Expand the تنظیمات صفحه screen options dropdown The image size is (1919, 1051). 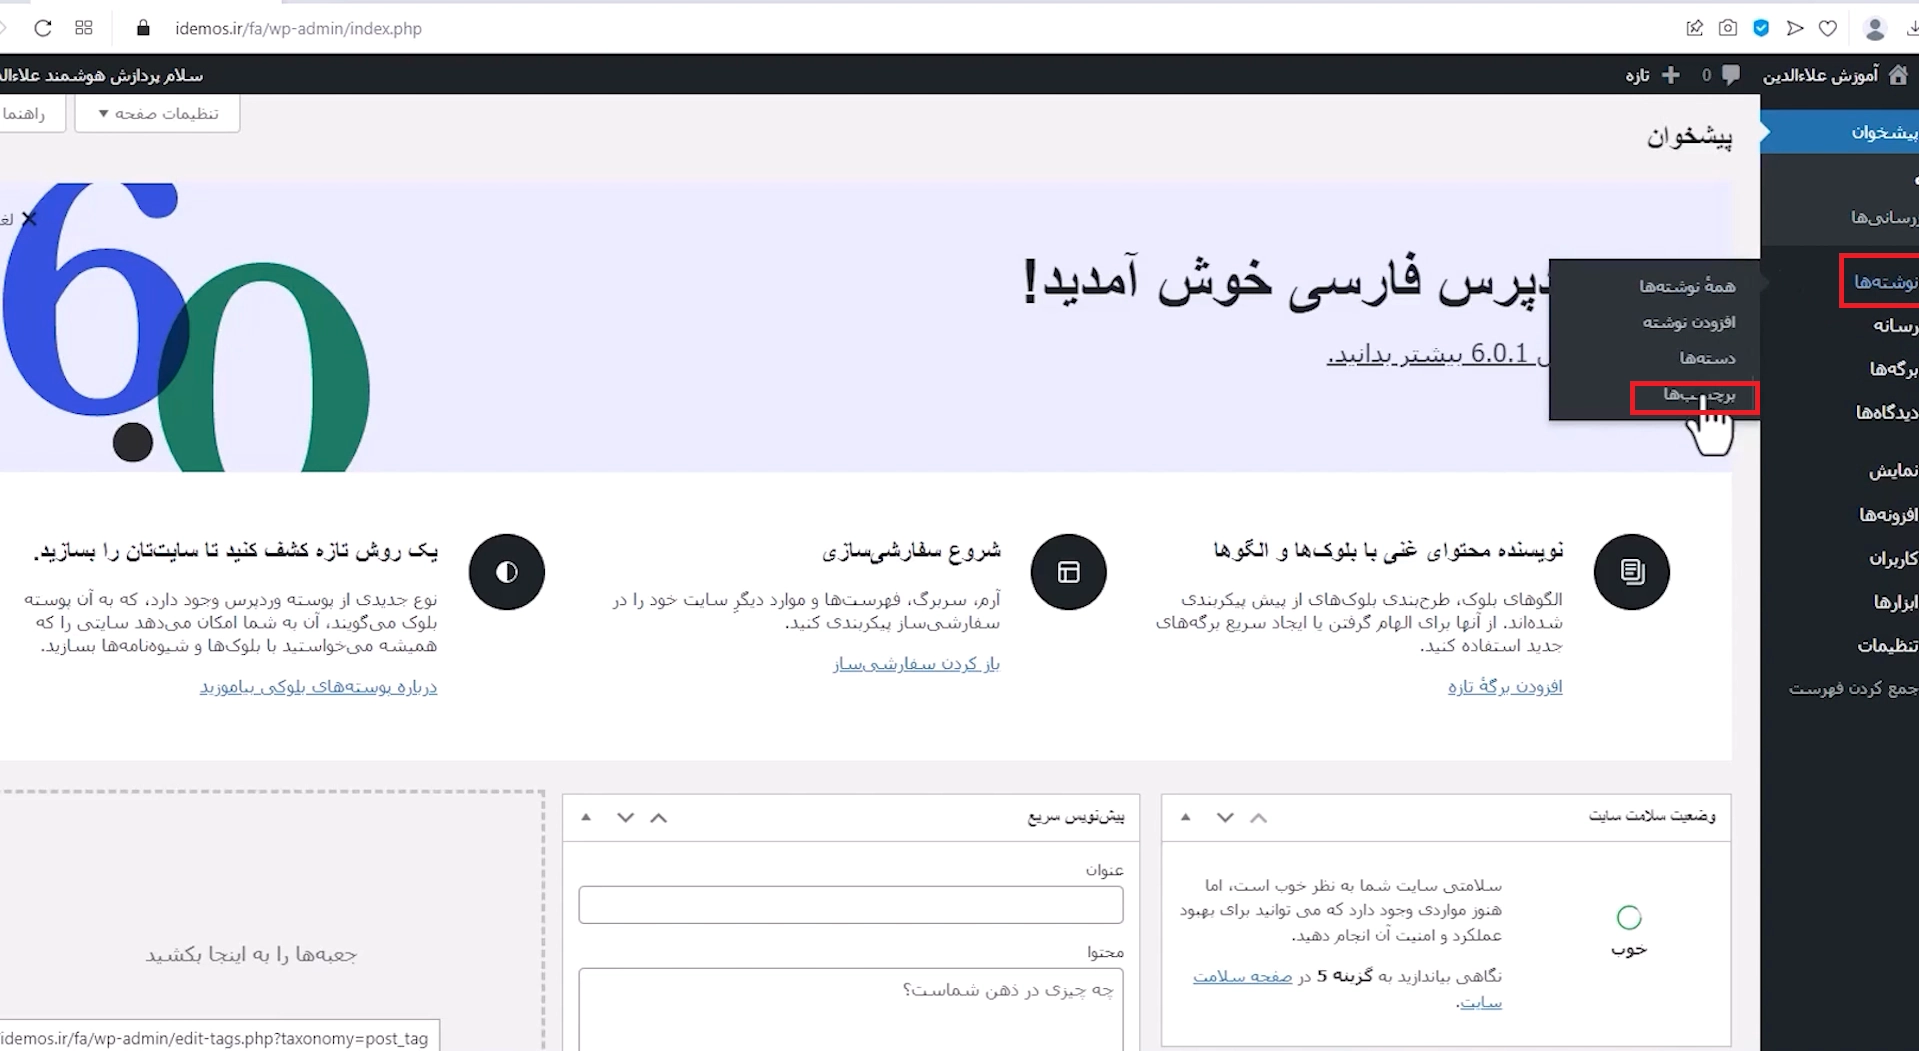pyautogui.click(x=157, y=113)
